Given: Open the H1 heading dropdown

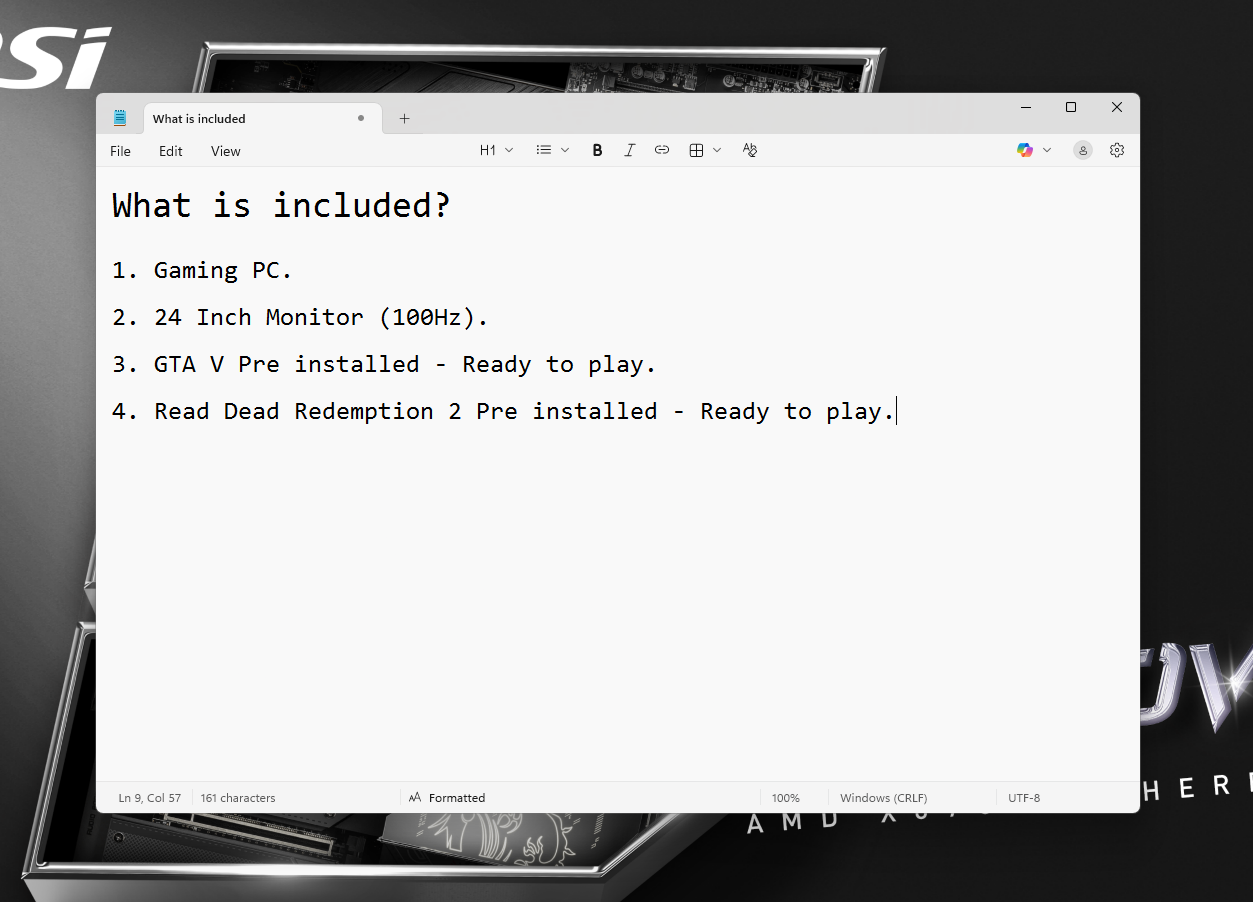Looking at the screenshot, I should coord(496,150).
